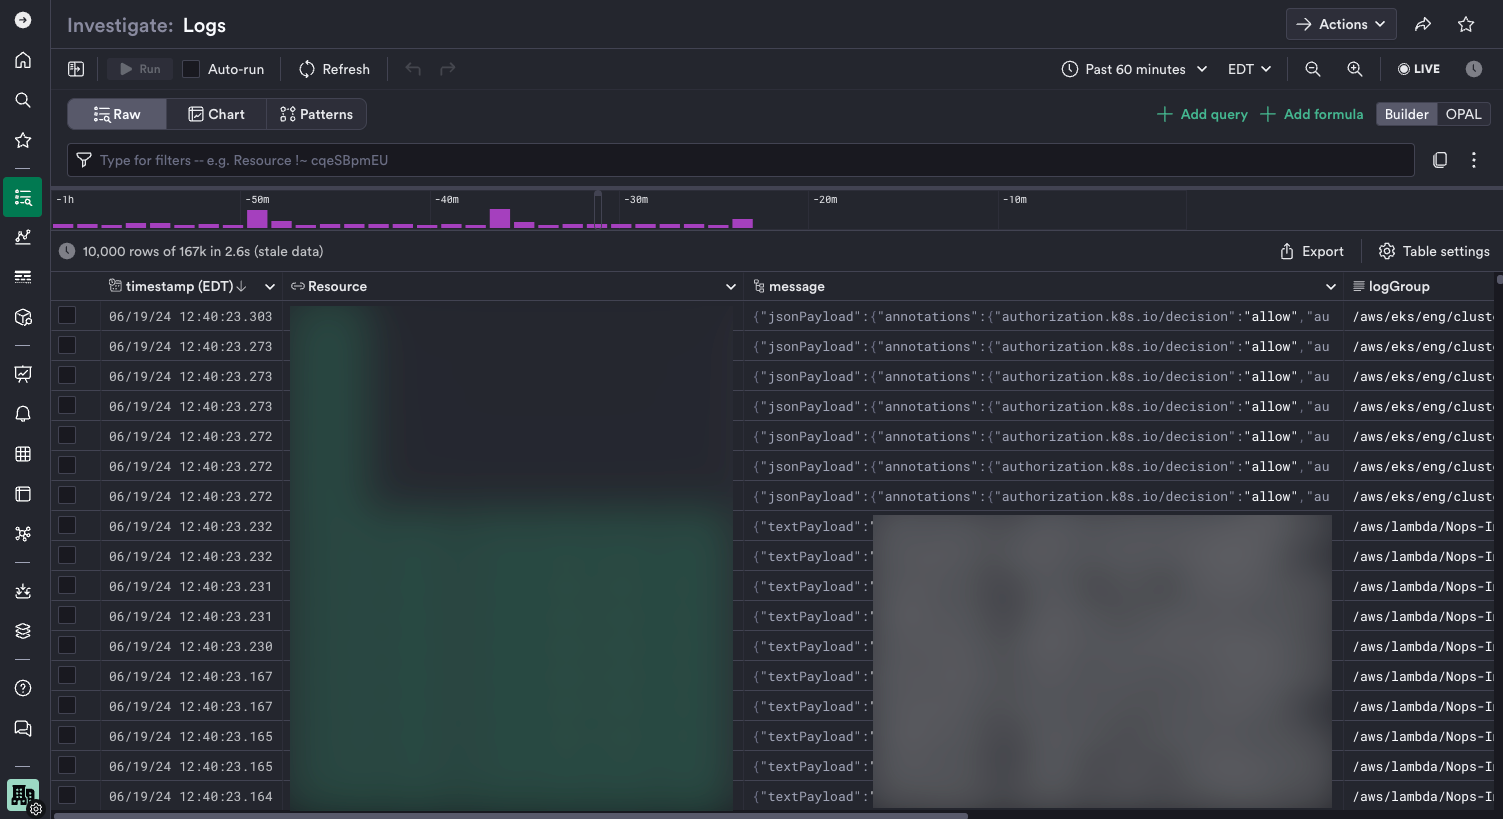
Task: Open the timestamp column menu chevron
Action: 269,286
